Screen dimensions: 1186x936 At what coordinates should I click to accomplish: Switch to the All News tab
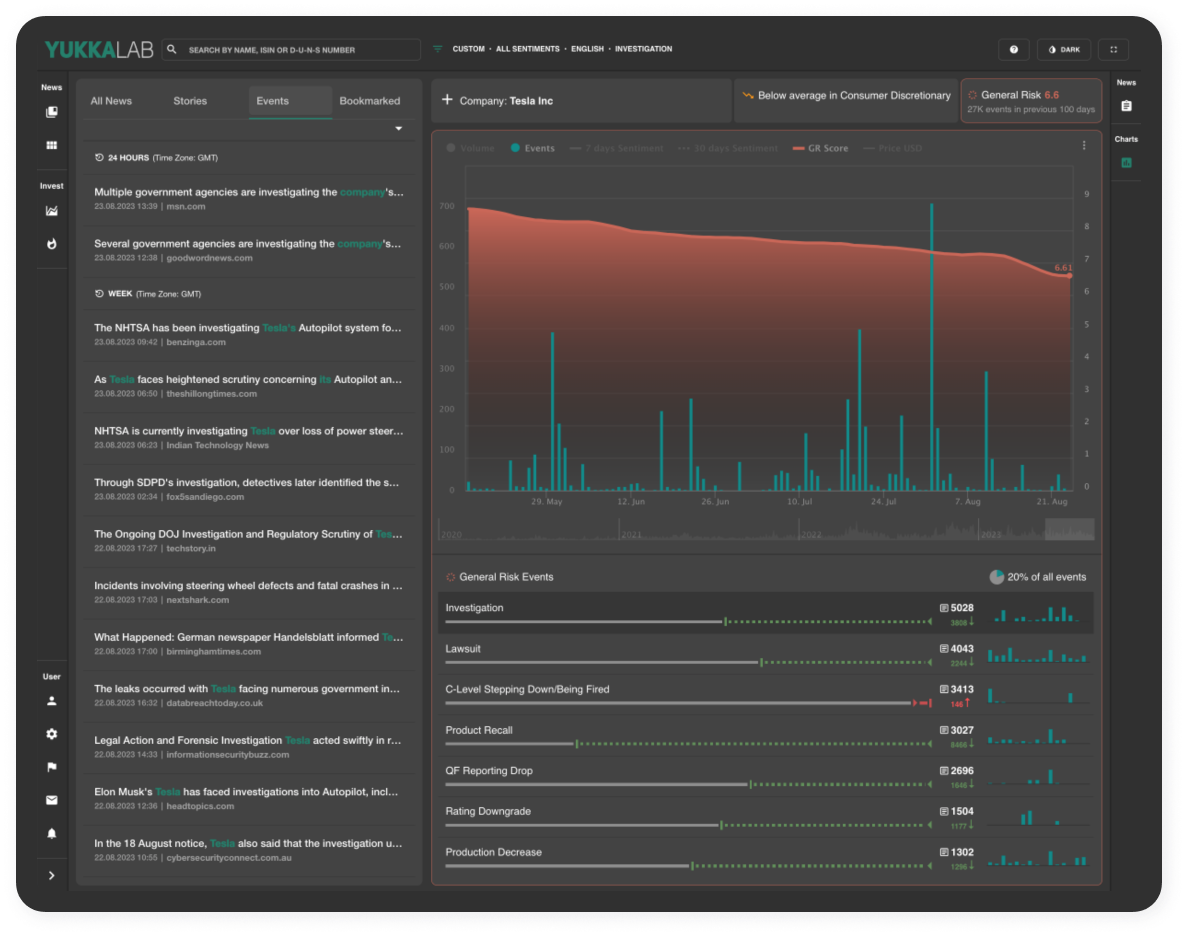tap(111, 101)
